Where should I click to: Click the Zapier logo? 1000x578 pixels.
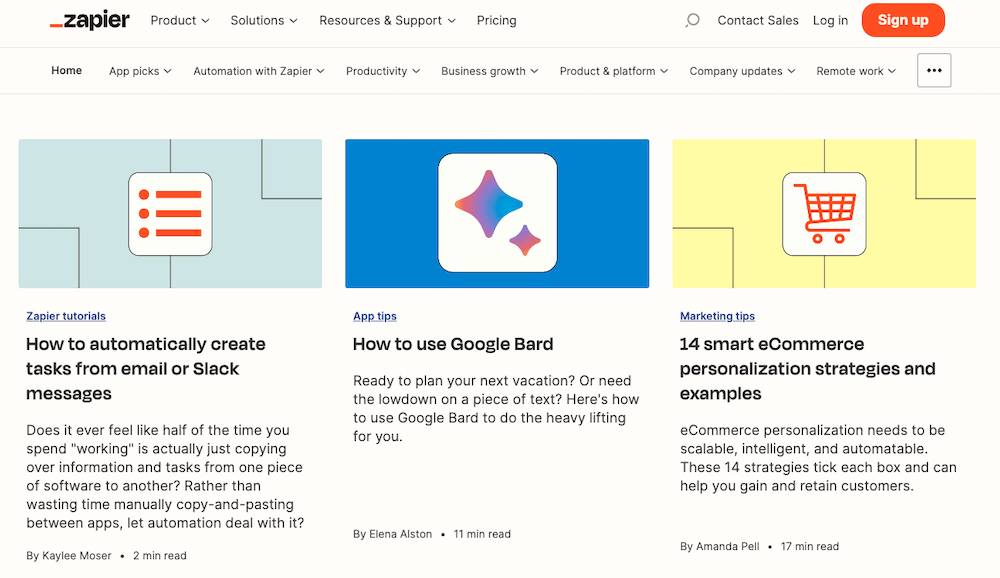click(89, 20)
